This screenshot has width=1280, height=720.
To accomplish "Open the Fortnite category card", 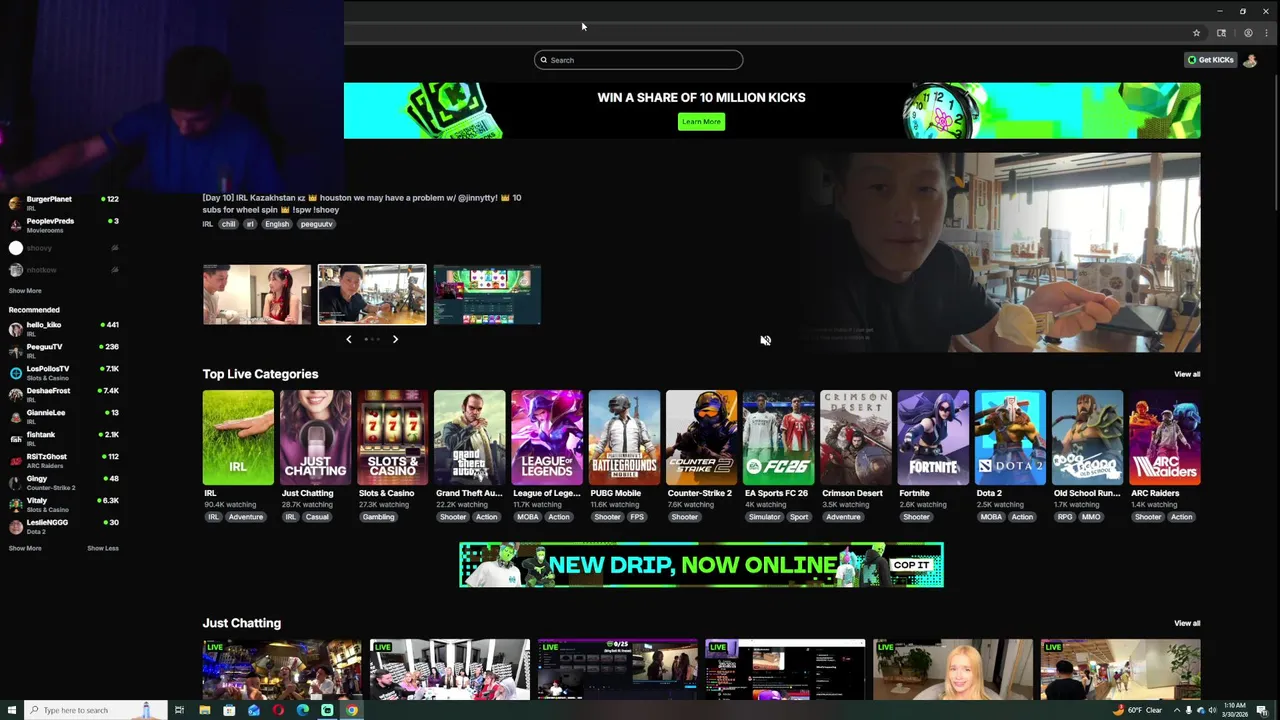I will pos(933,438).
